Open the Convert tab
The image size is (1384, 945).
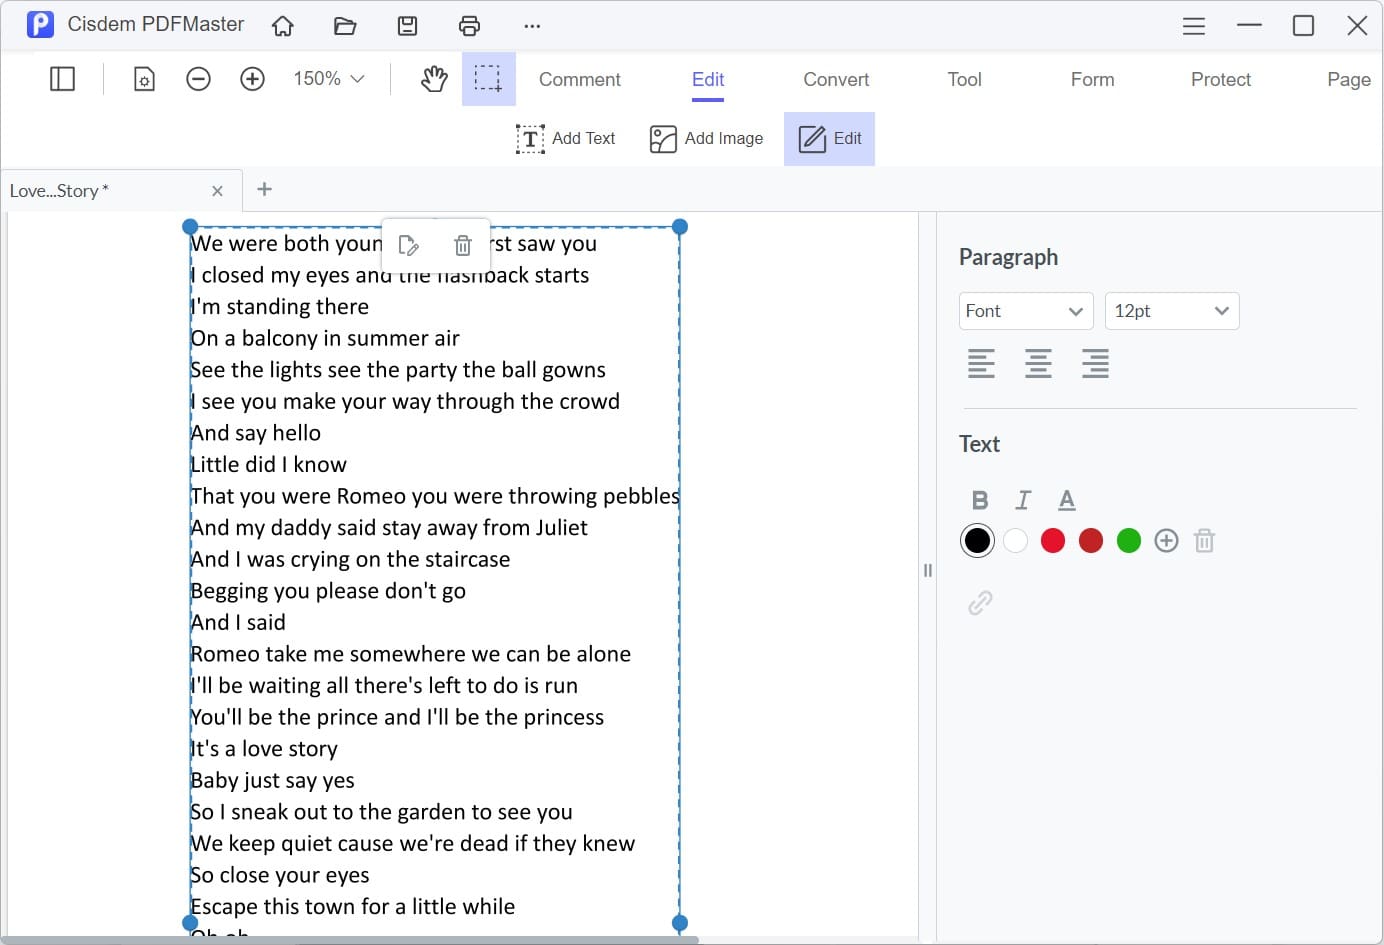click(x=836, y=79)
